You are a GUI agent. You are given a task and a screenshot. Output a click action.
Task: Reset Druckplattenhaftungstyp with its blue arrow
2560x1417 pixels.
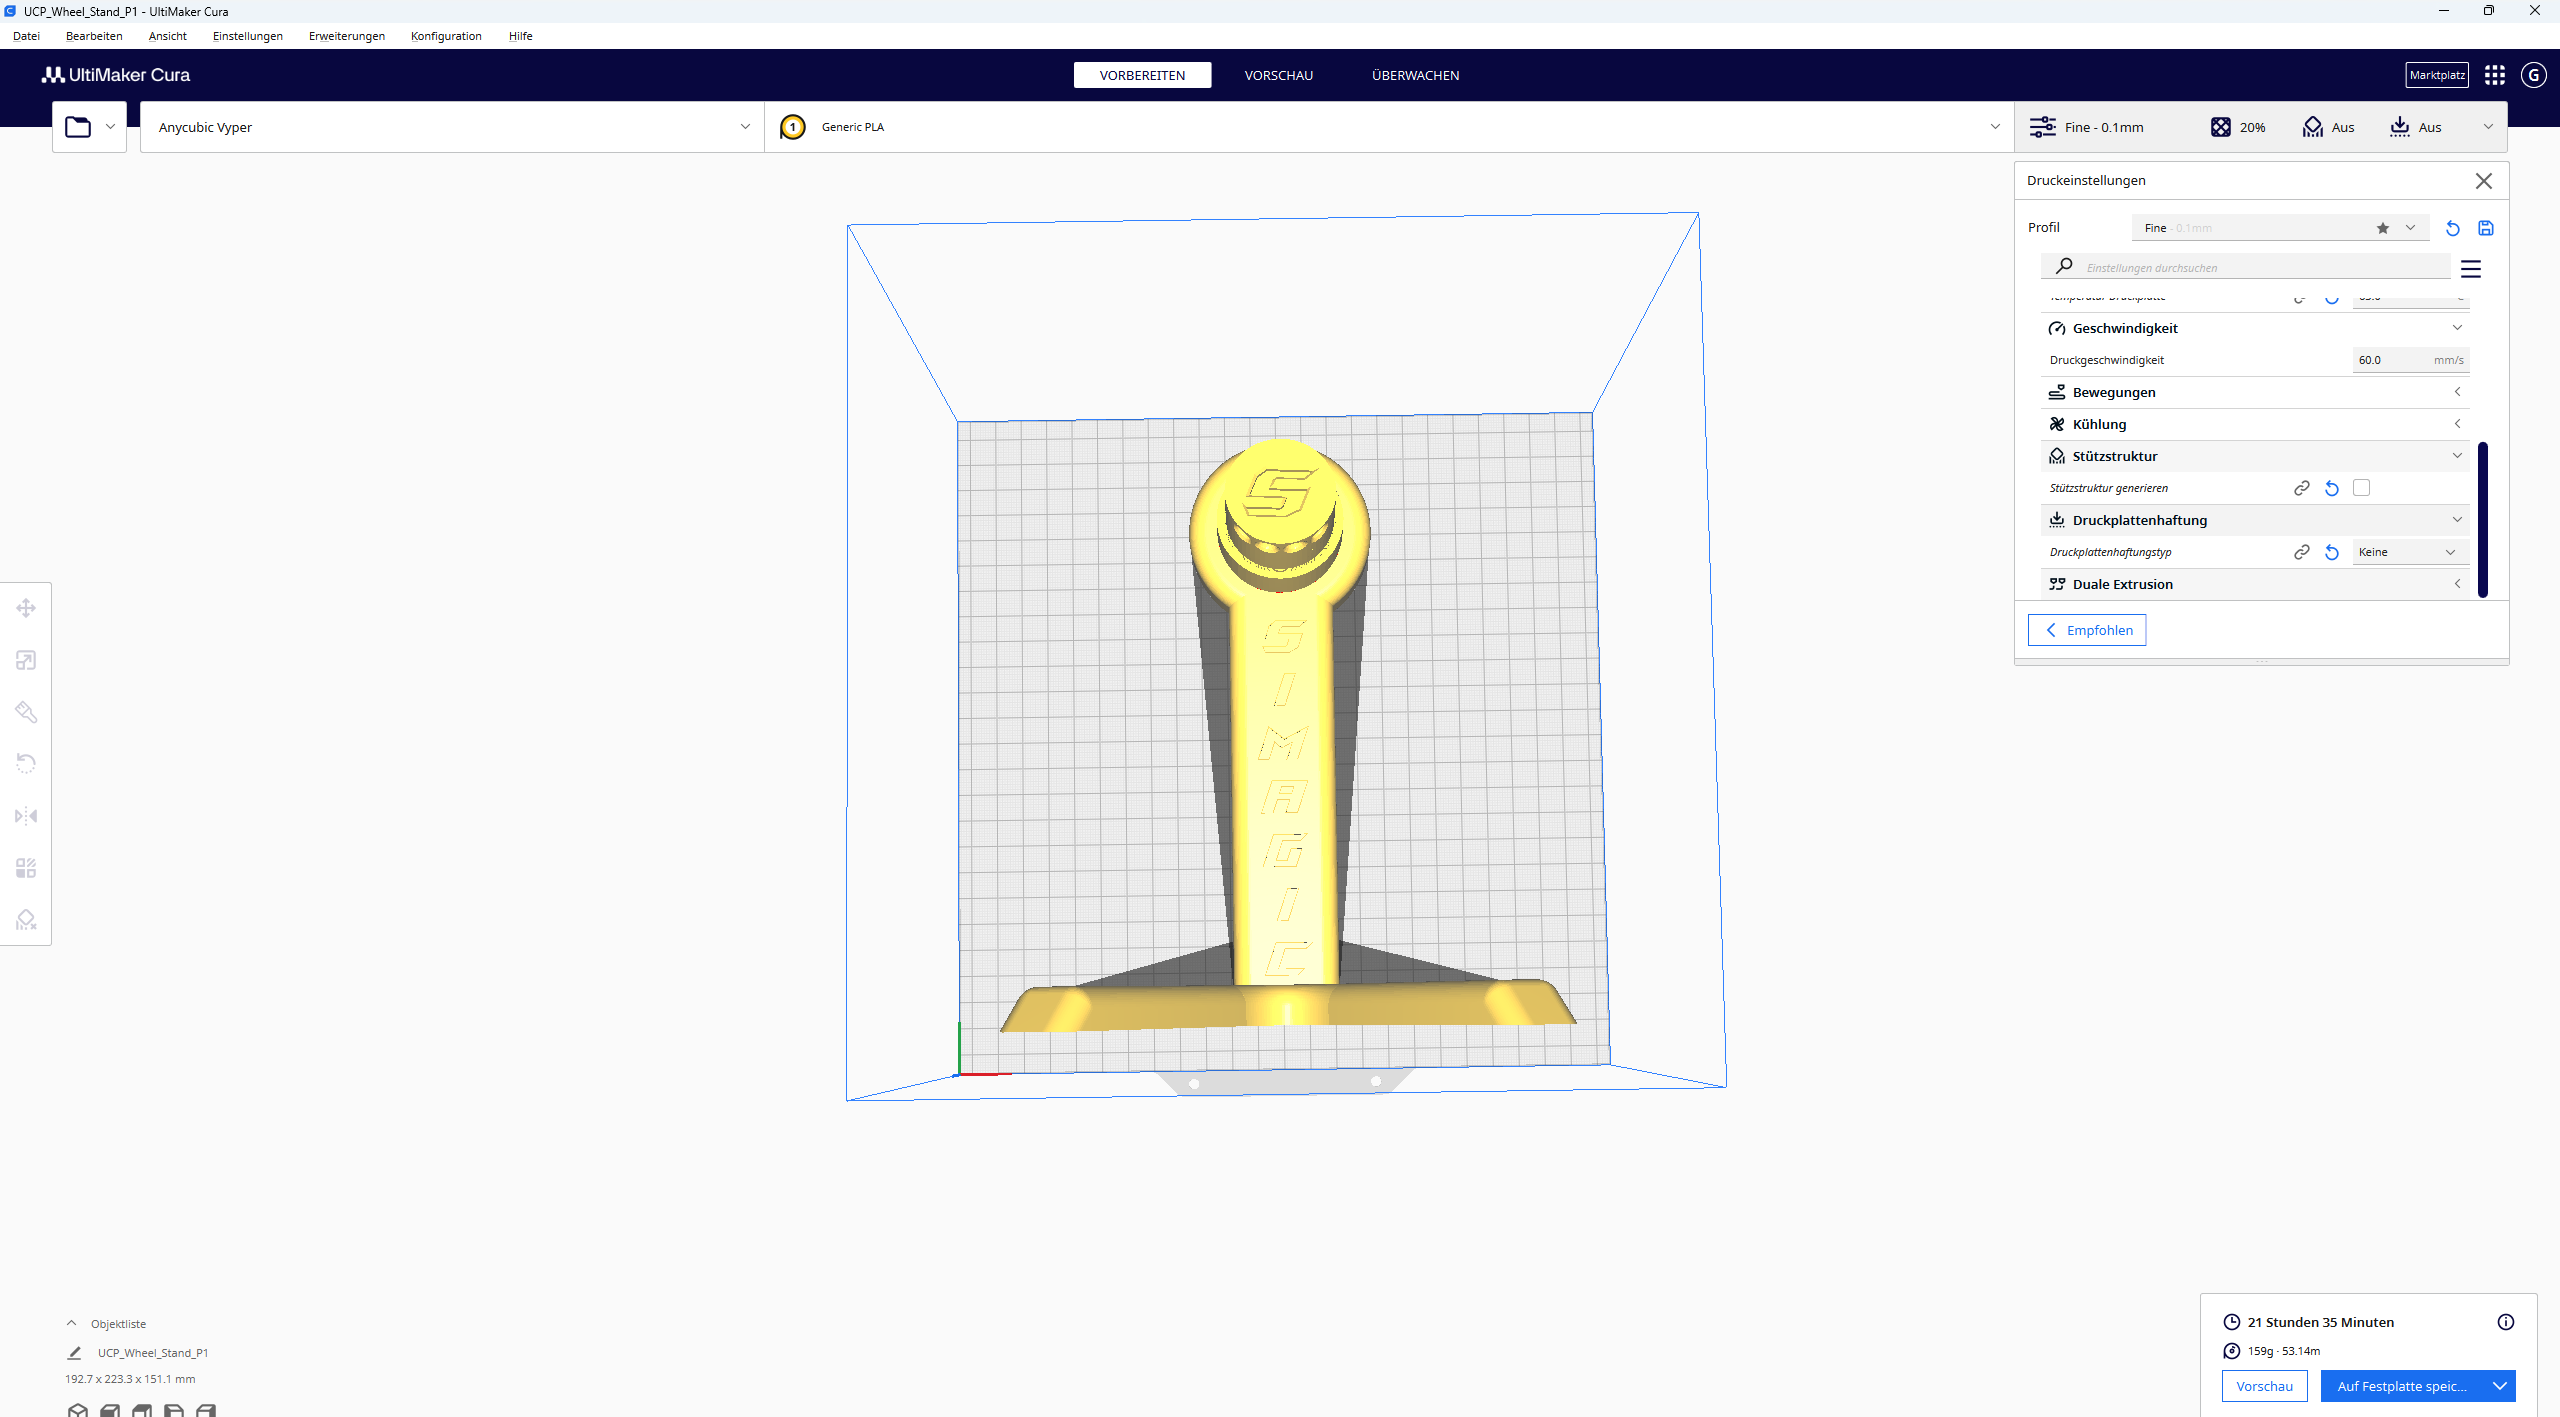click(2332, 552)
